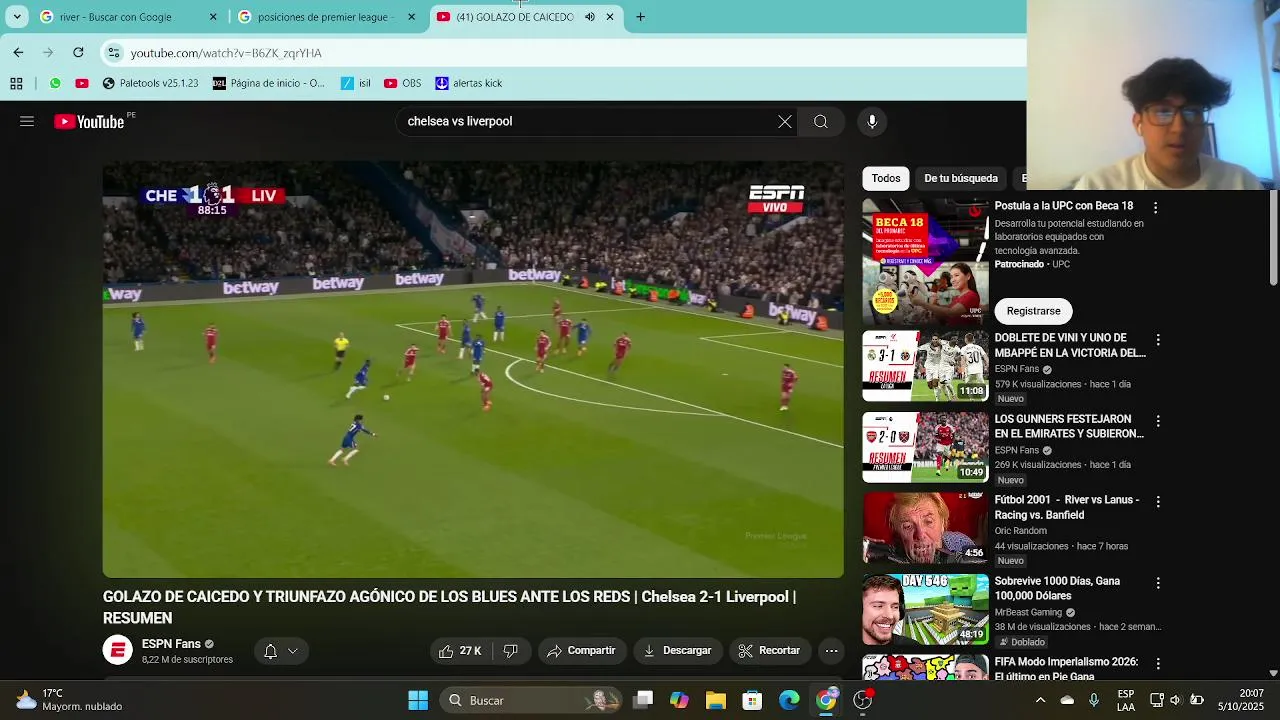This screenshot has height=720, width=1280.
Task: Open more actions ellipsis below the video
Action: (831, 651)
